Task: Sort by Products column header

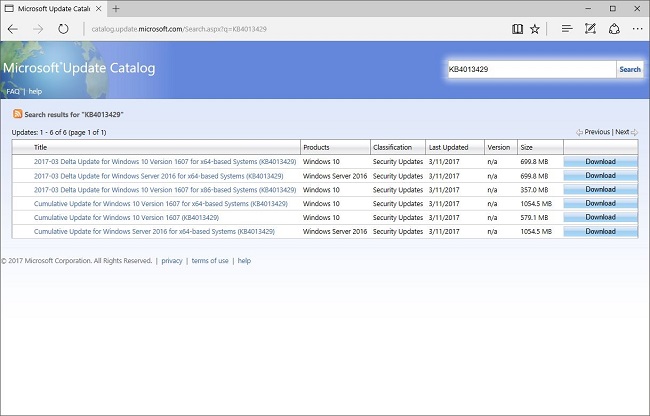Action: 316,147
